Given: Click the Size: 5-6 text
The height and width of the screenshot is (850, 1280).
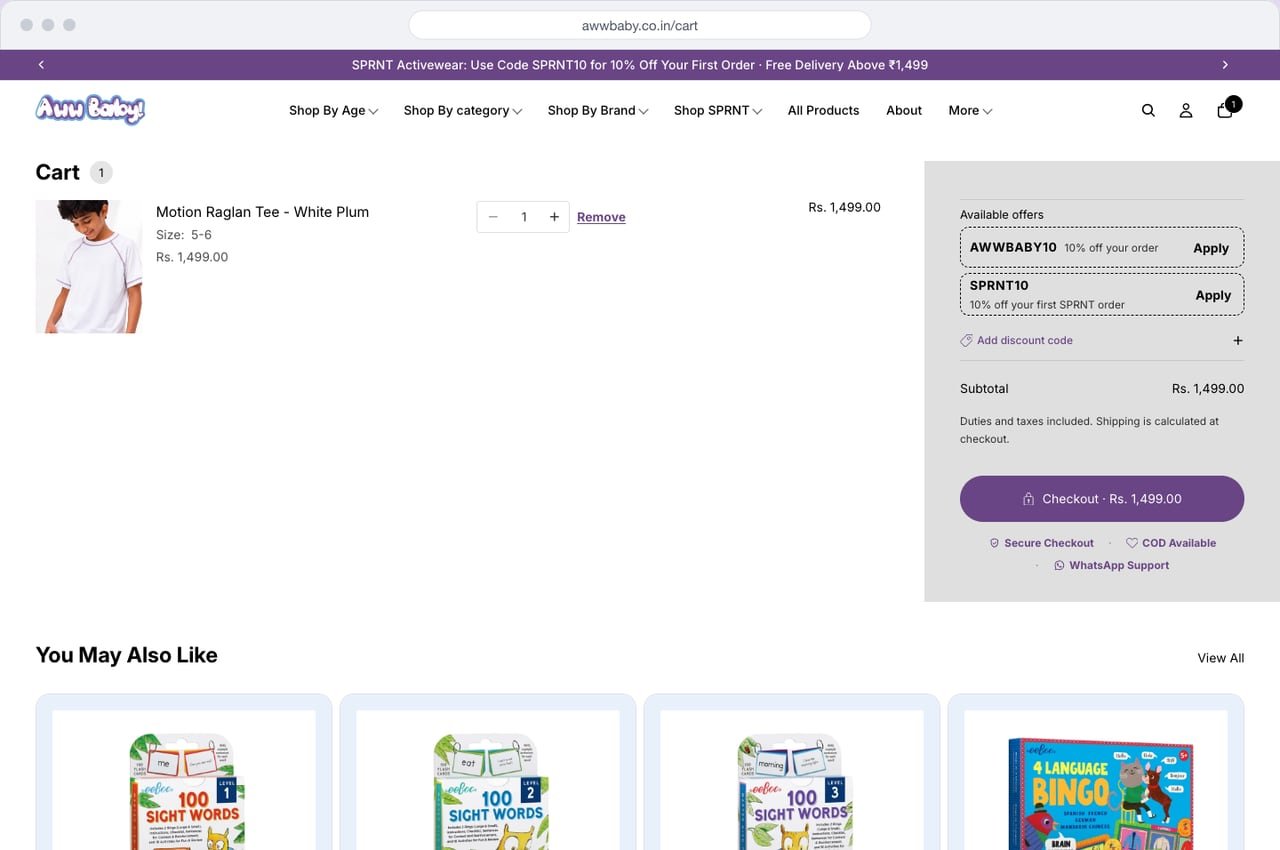Looking at the screenshot, I should [184, 235].
